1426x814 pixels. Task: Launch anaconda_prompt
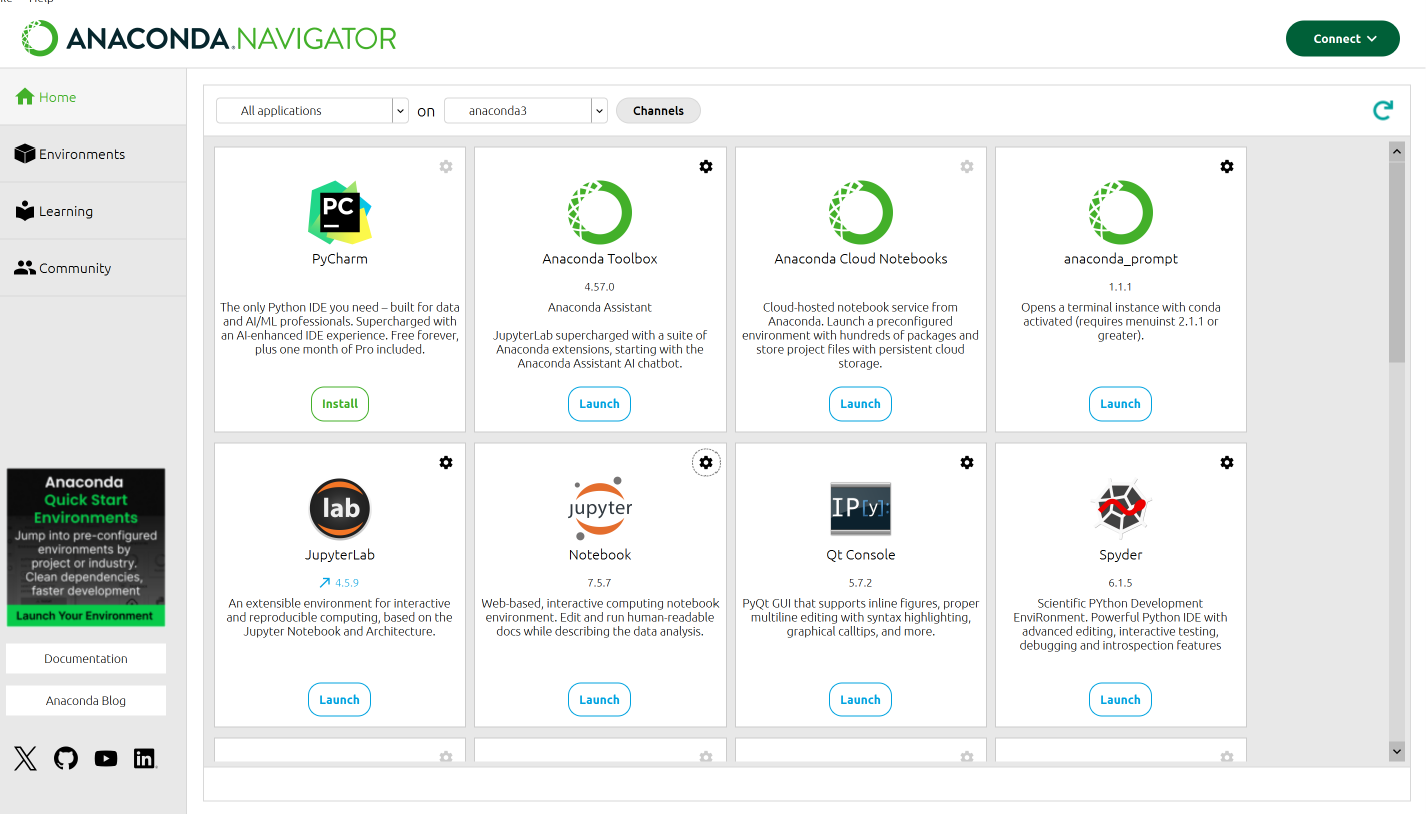(x=1120, y=404)
